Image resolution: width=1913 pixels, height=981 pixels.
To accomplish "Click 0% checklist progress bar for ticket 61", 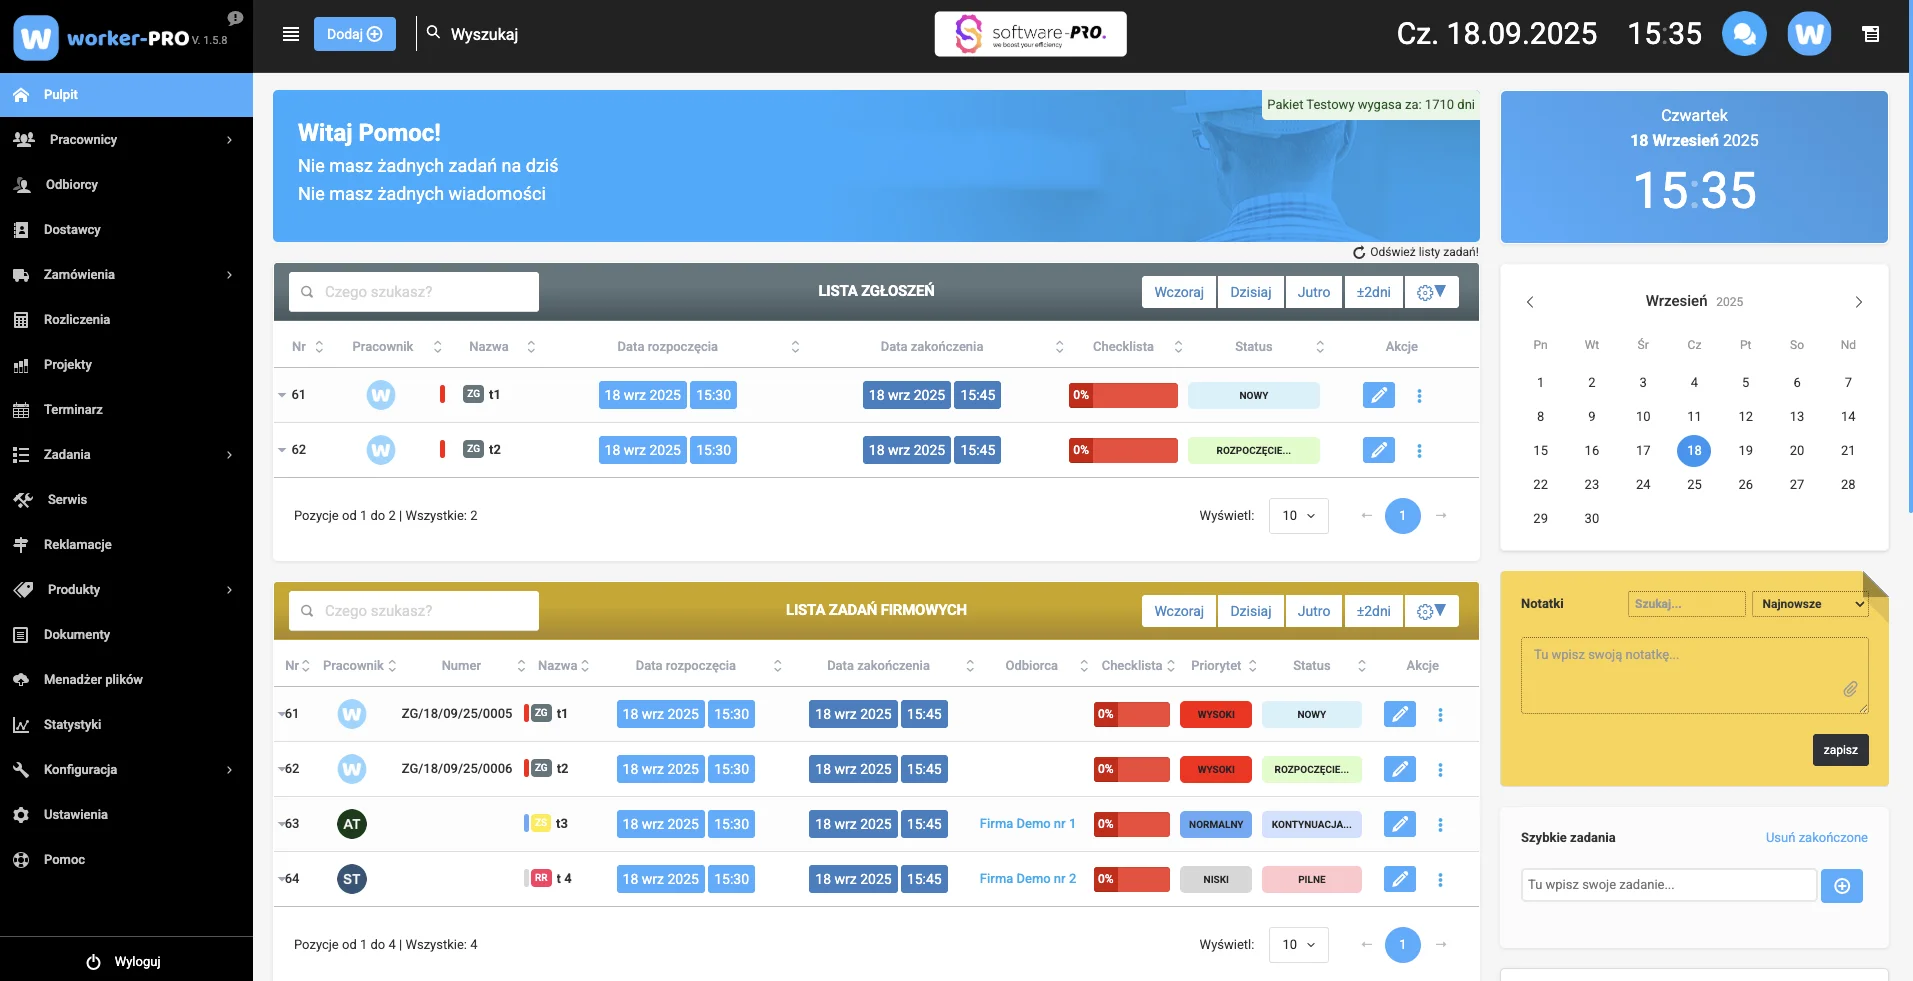I will (1123, 395).
